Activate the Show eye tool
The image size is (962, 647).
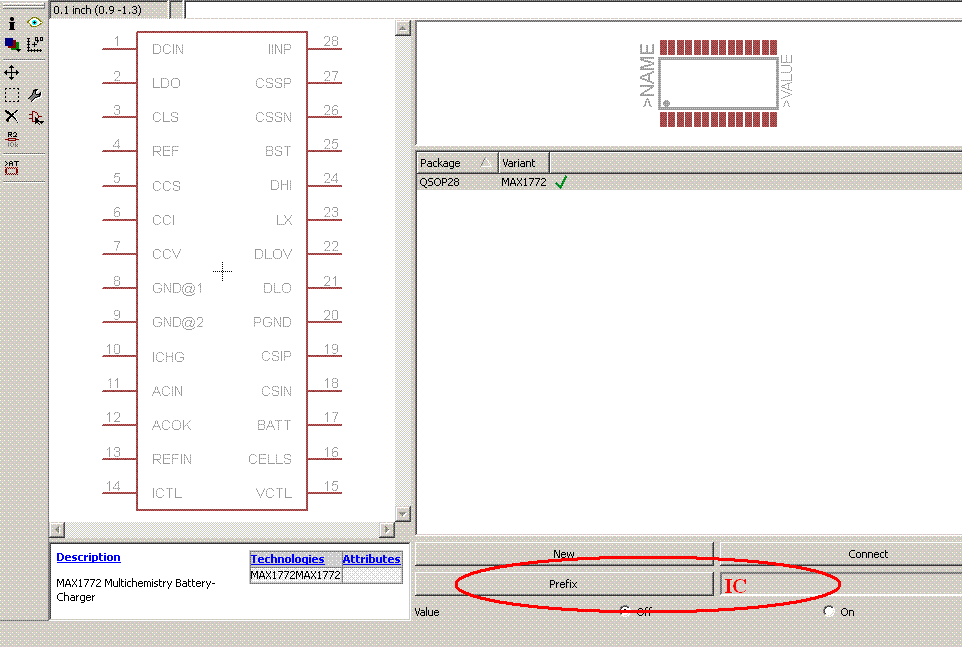(x=34, y=23)
